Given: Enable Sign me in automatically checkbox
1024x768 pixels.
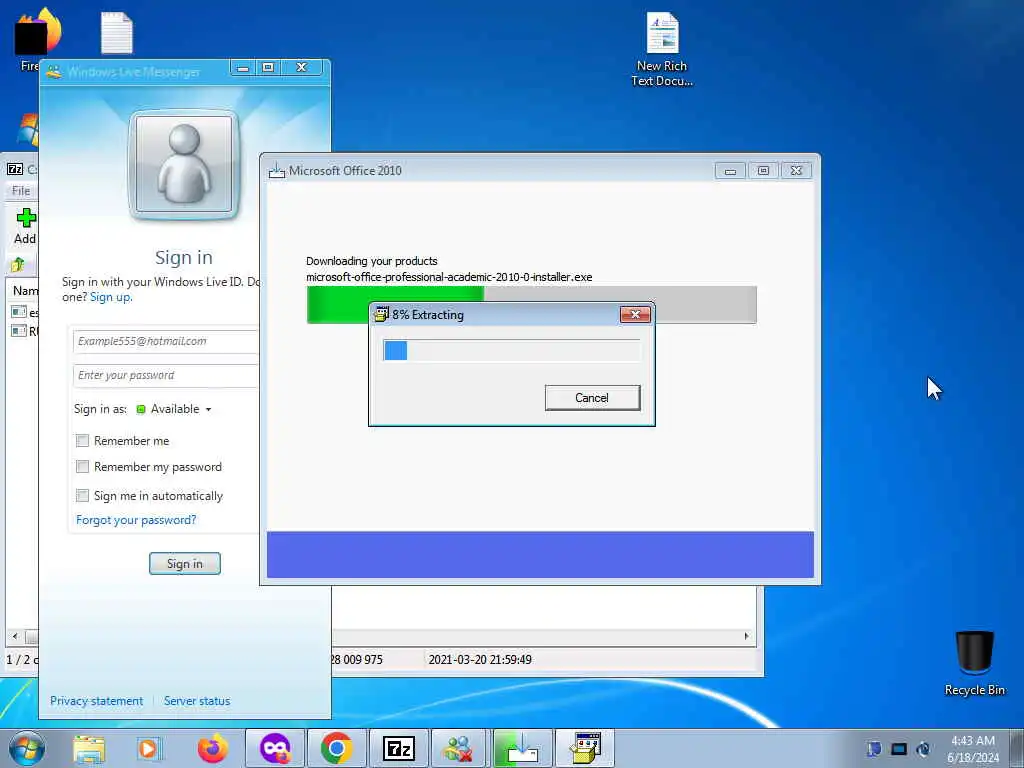Looking at the screenshot, I should 82,496.
